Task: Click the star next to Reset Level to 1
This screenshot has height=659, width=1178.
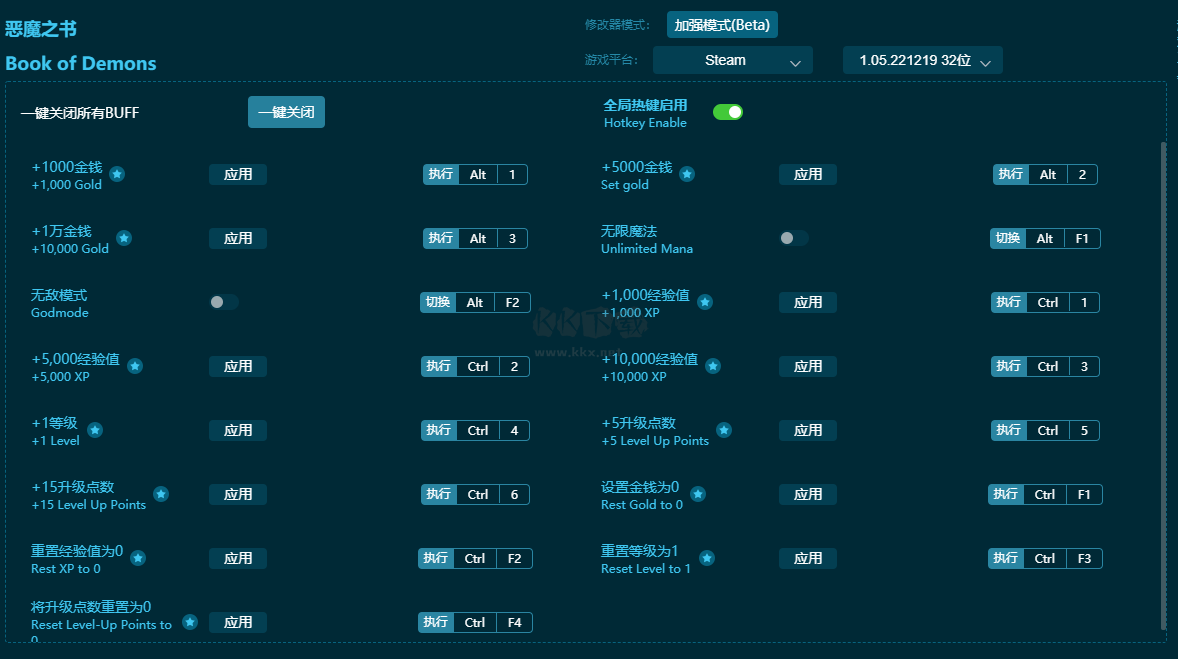Action: [x=707, y=558]
